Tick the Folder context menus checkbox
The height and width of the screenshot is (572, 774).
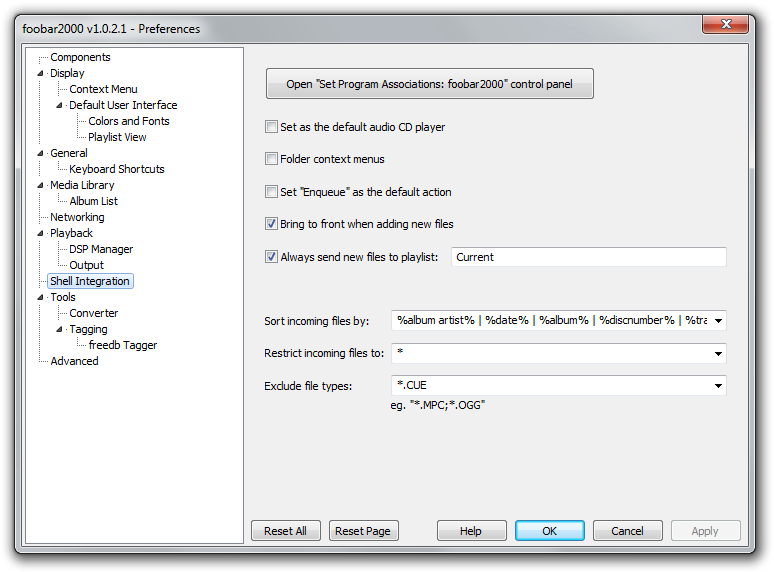point(271,159)
